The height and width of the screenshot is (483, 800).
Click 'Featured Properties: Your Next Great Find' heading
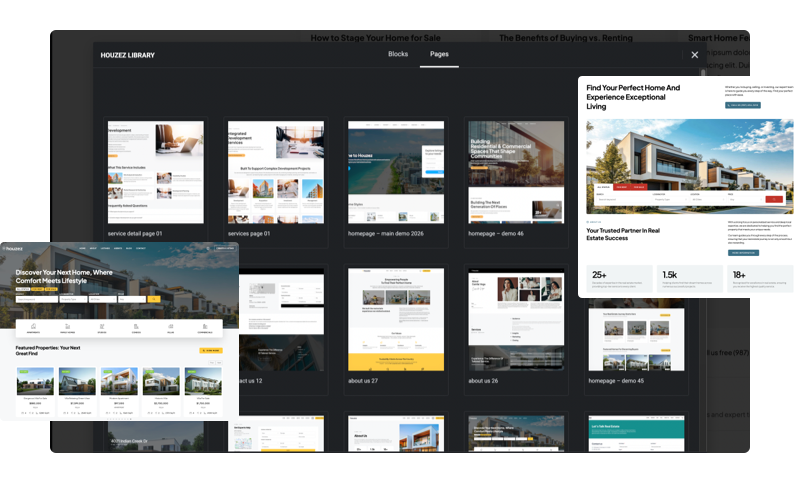coord(48,350)
